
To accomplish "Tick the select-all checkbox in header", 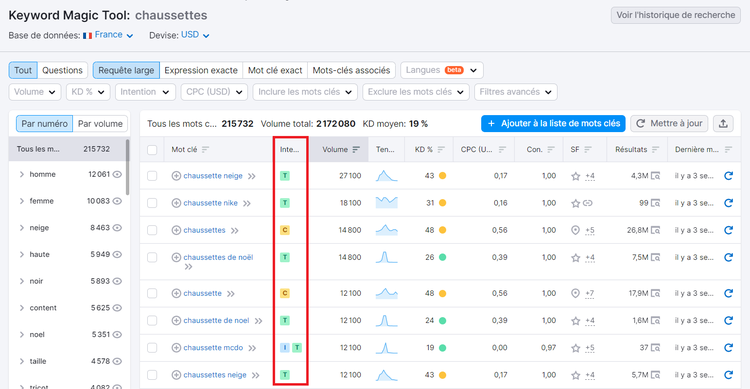I will [x=152, y=150].
